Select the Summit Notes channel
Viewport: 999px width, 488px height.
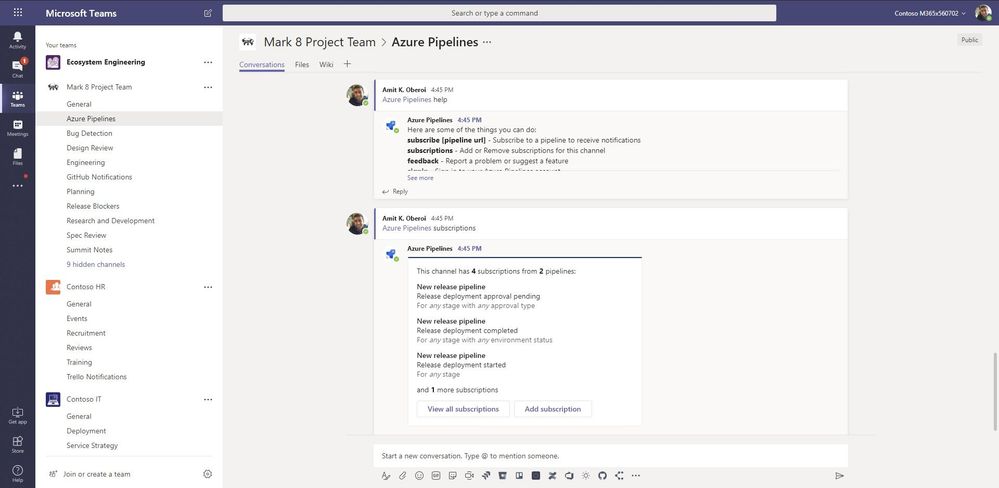coord(89,250)
